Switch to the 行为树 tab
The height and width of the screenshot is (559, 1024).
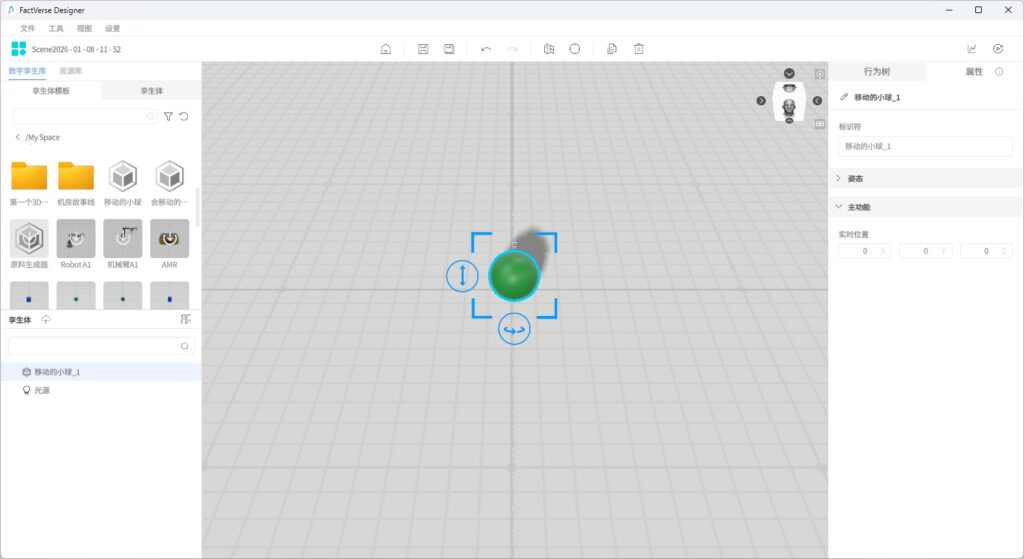point(877,72)
